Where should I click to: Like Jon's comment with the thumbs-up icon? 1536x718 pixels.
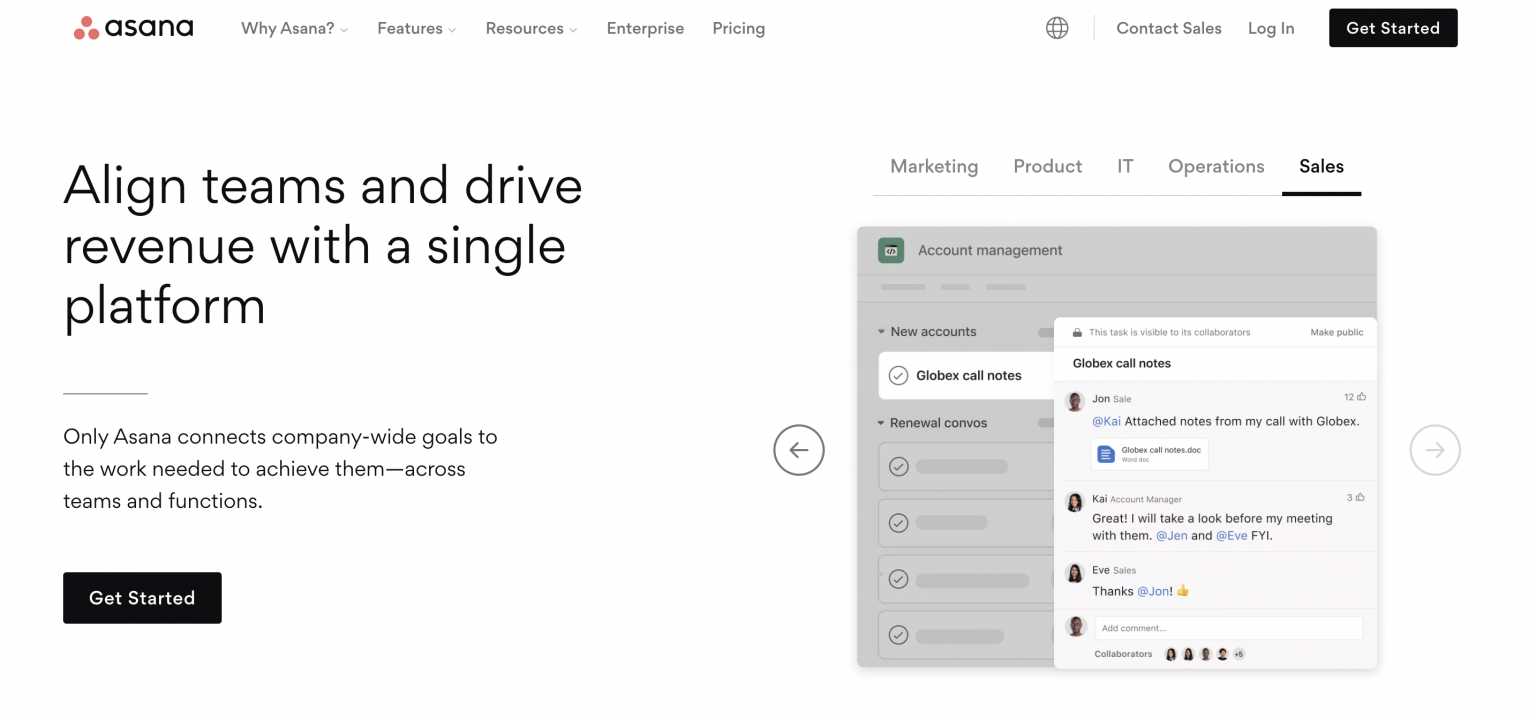[x=1358, y=396]
